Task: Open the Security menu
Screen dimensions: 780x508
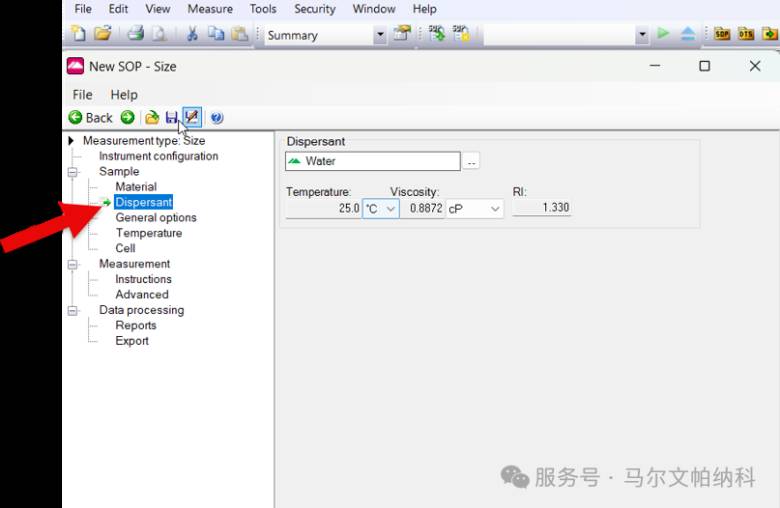Action: pyautogui.click(x=315, y=9)
